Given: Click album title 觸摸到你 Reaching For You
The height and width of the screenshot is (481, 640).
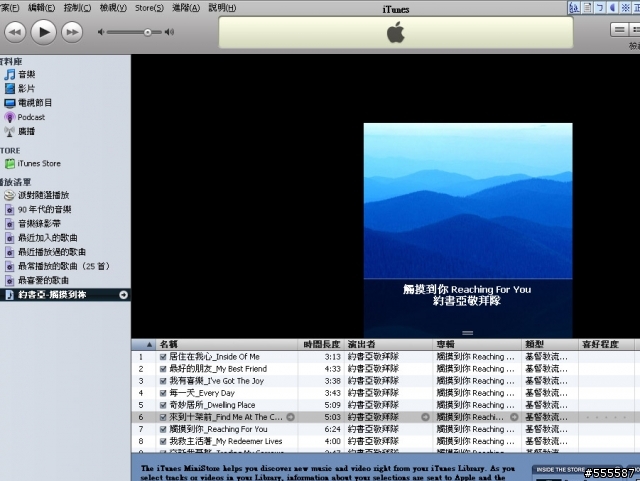Looking at the screenshot, I should (x=467, y=289).
